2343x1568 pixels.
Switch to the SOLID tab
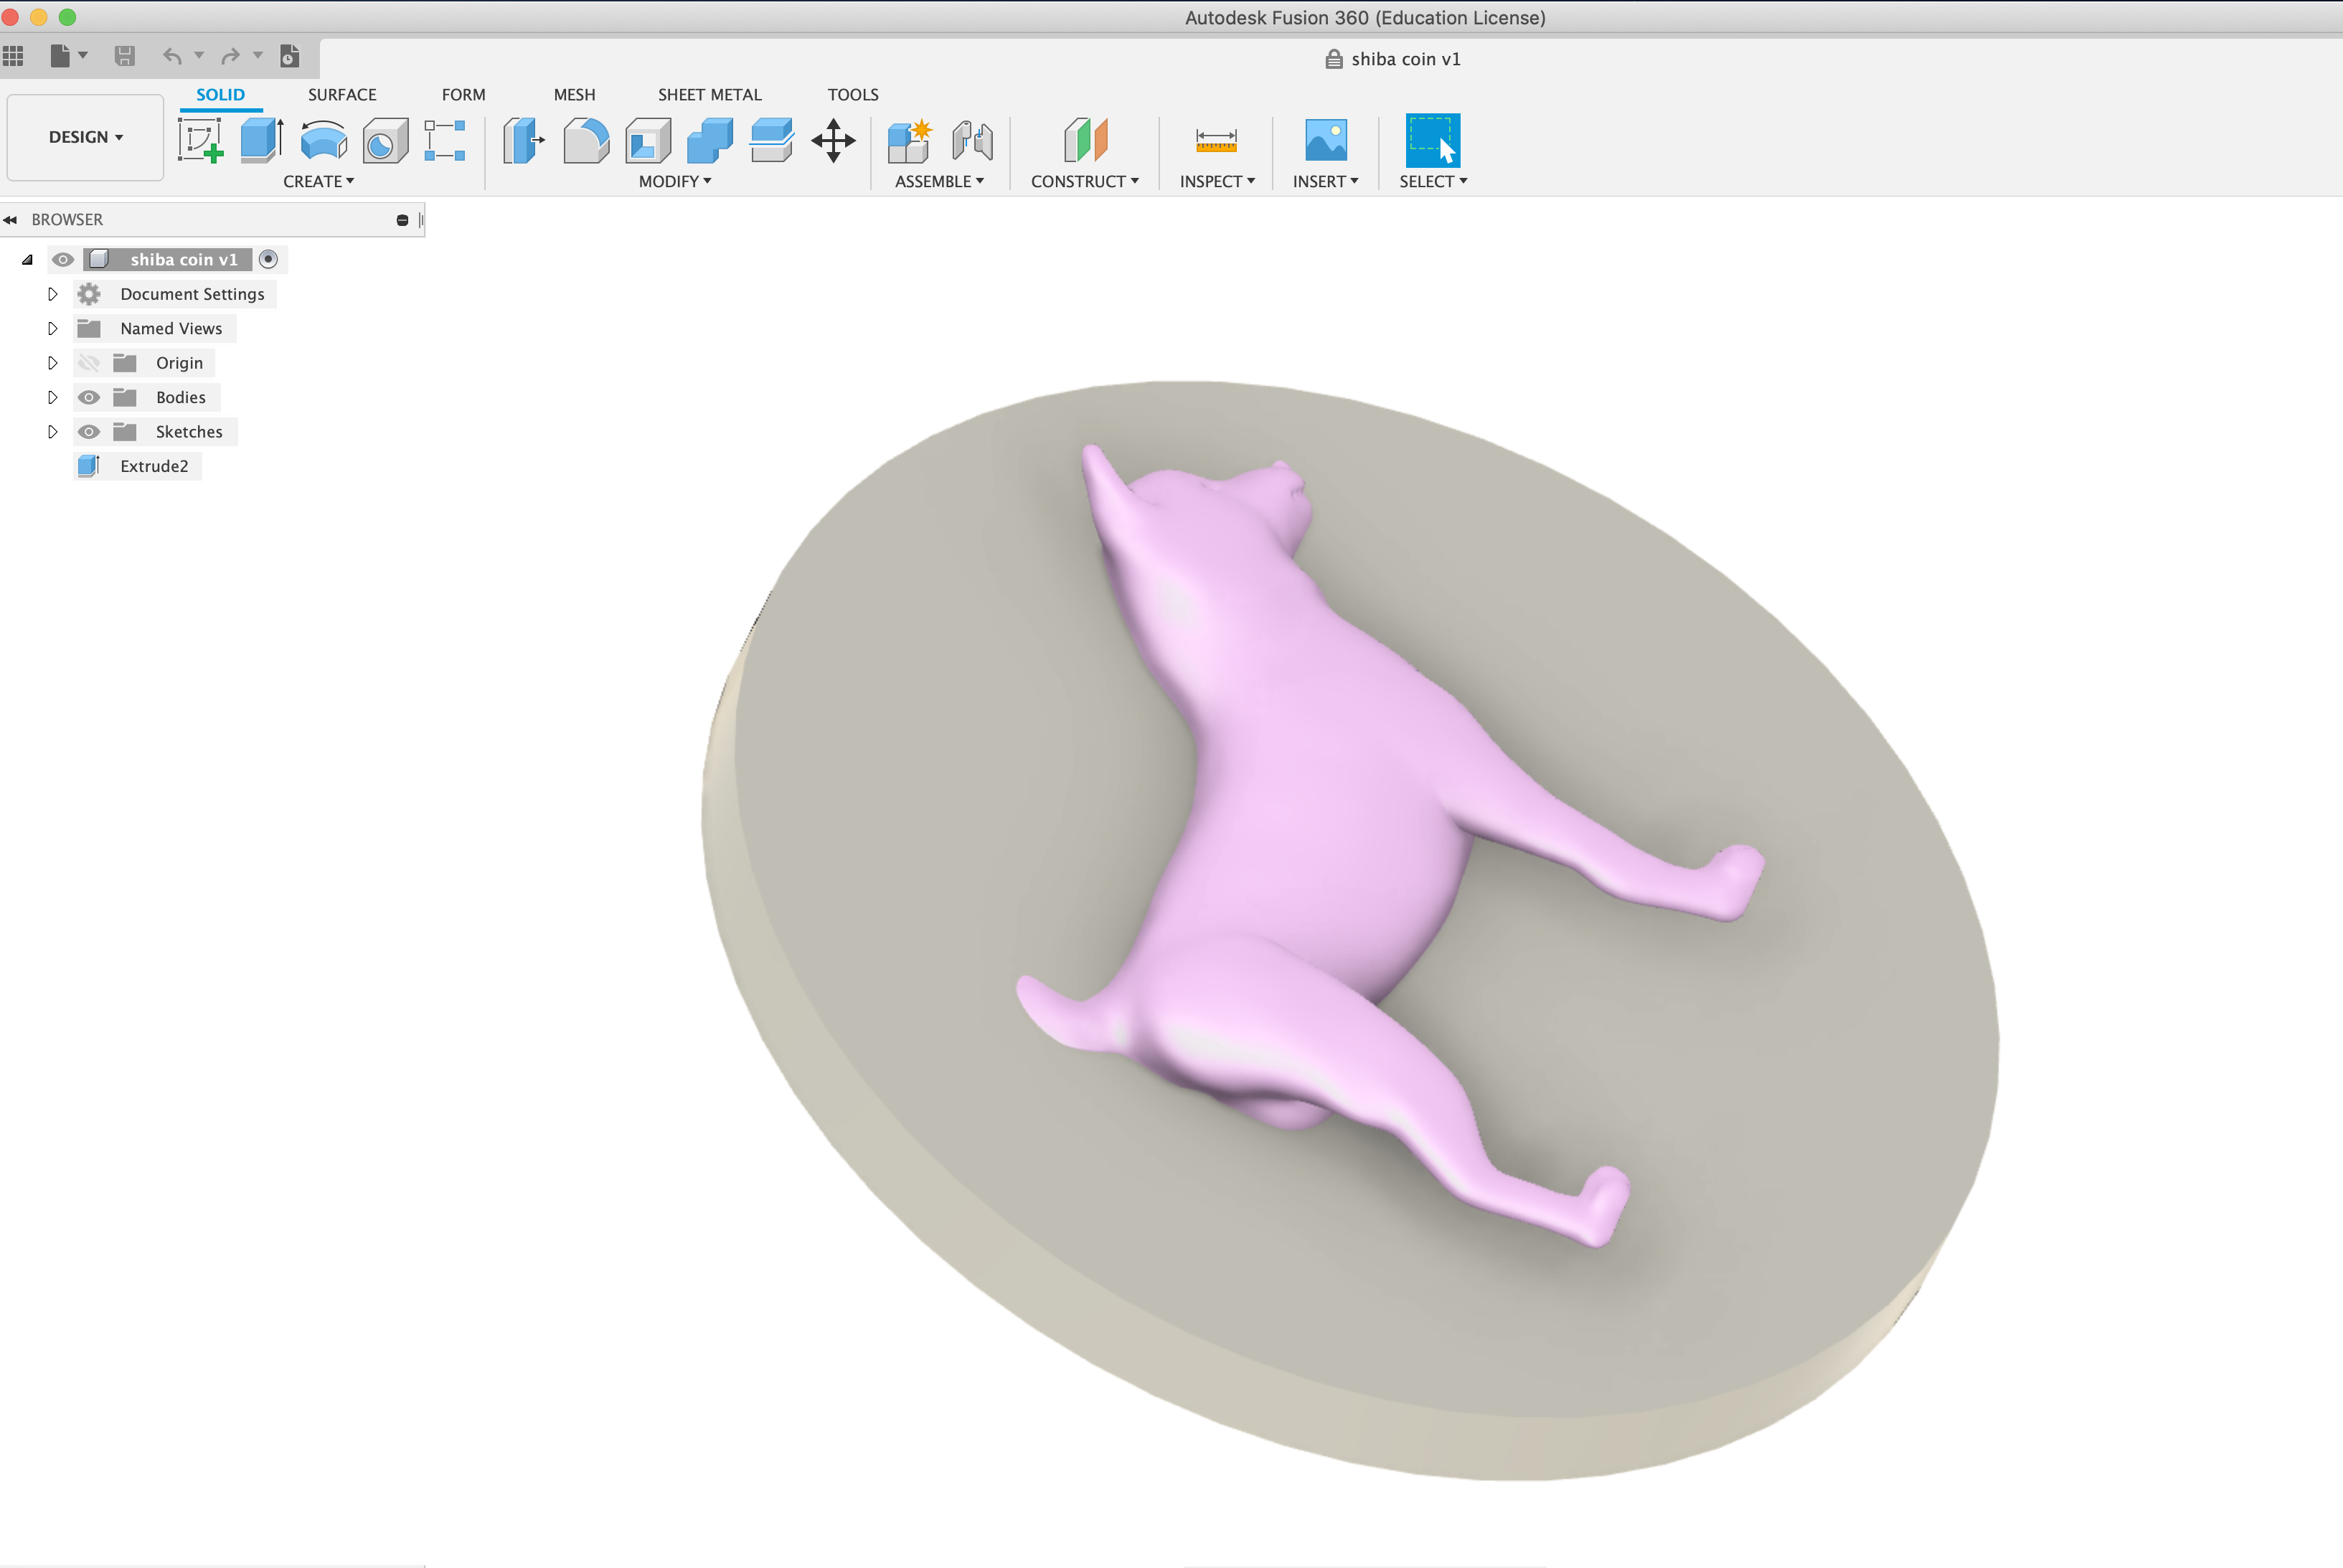(220, 95)
